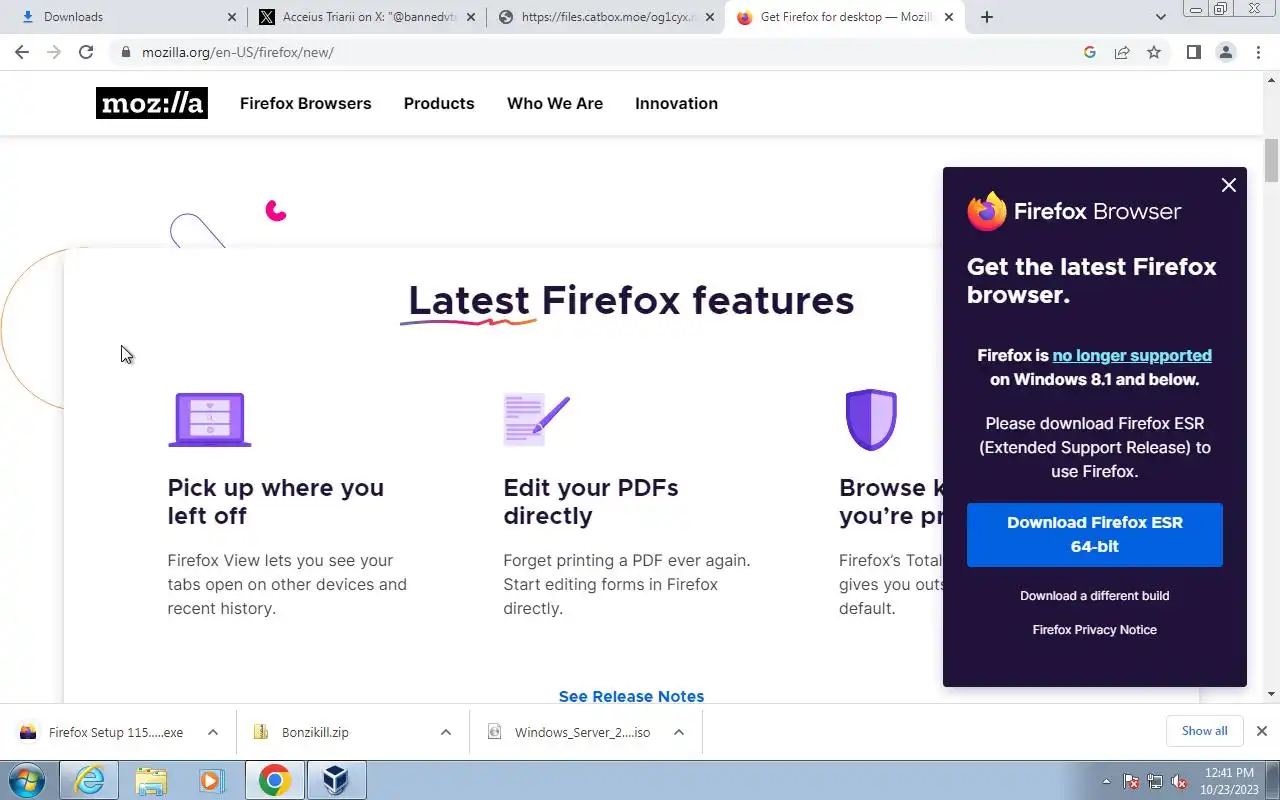Viewport: 1280px width, 800px height.
Task: Follow the no longer supported link
Action: pos(1132,355)
